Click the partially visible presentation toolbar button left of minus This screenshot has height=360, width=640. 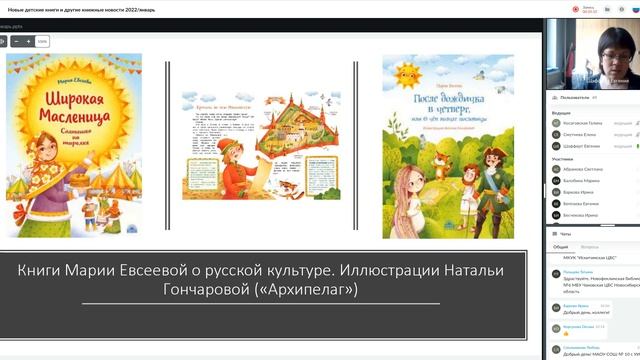click(3, 41)
